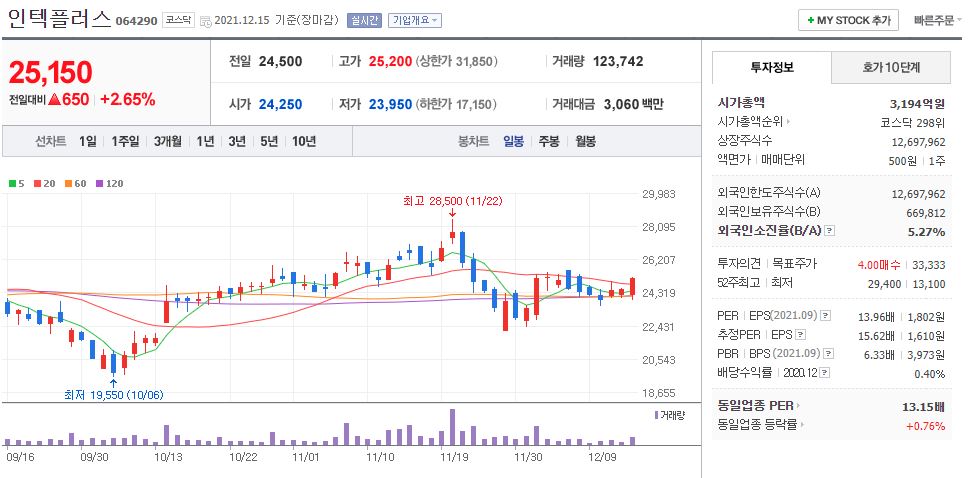
Task: Click the orange 60-day moving average swatch
Action: click(68, 184)
